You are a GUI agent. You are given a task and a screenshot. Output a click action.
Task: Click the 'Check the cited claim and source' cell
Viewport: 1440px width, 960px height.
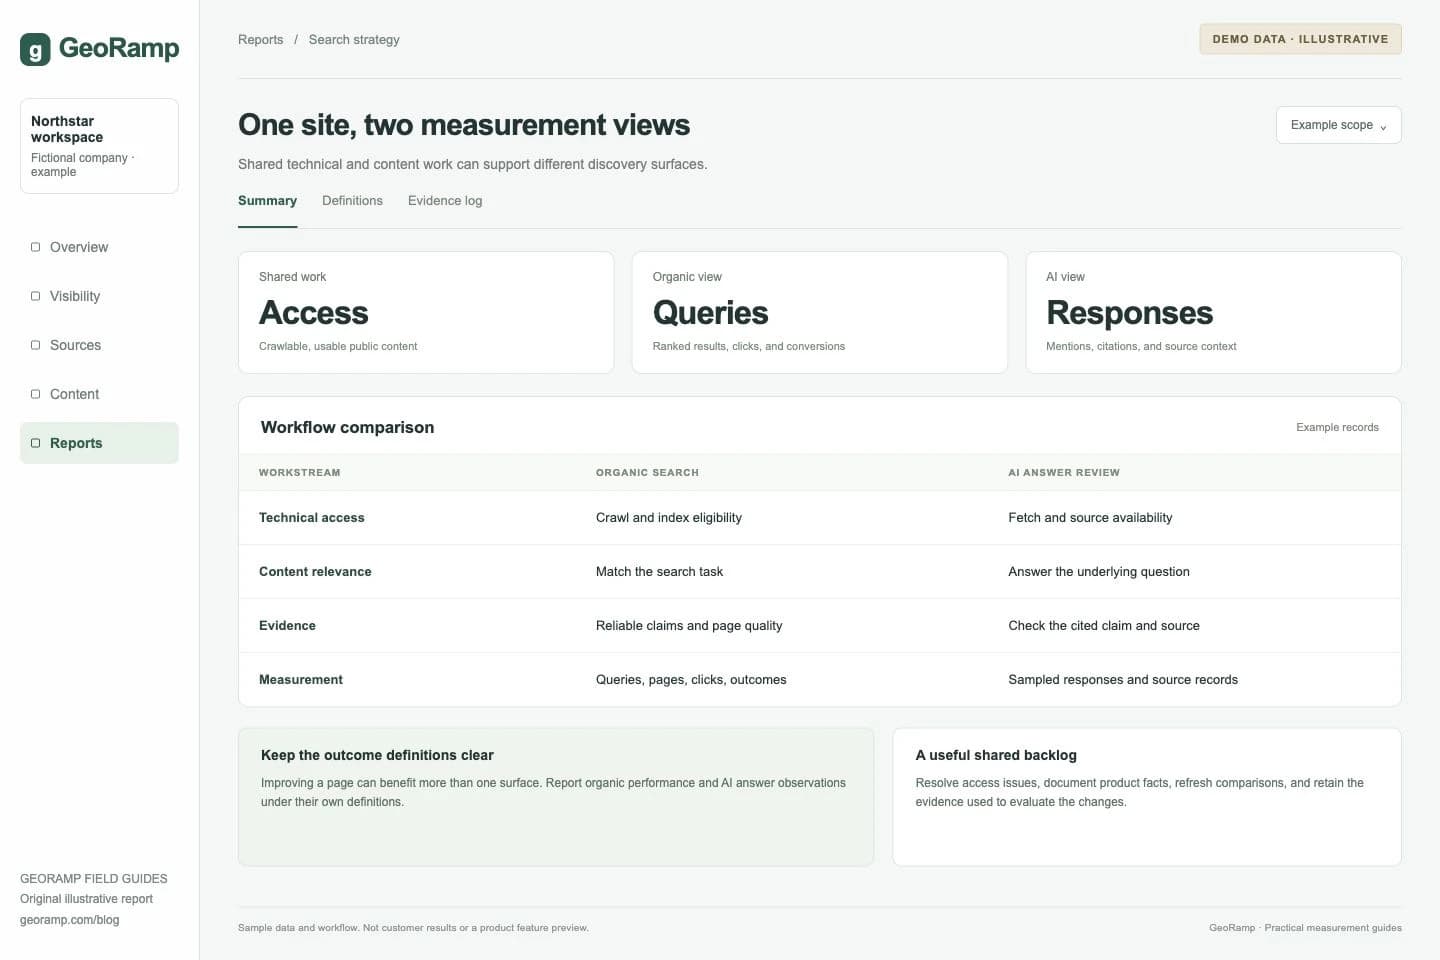(x=1104, y=626)
